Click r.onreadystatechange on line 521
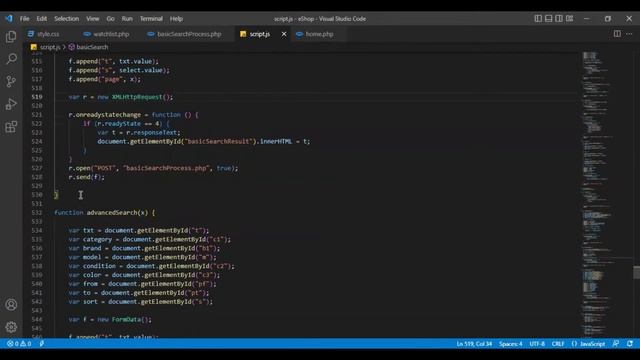The width and height of the screenshot is (640, 360). click(x=104, y=115)
